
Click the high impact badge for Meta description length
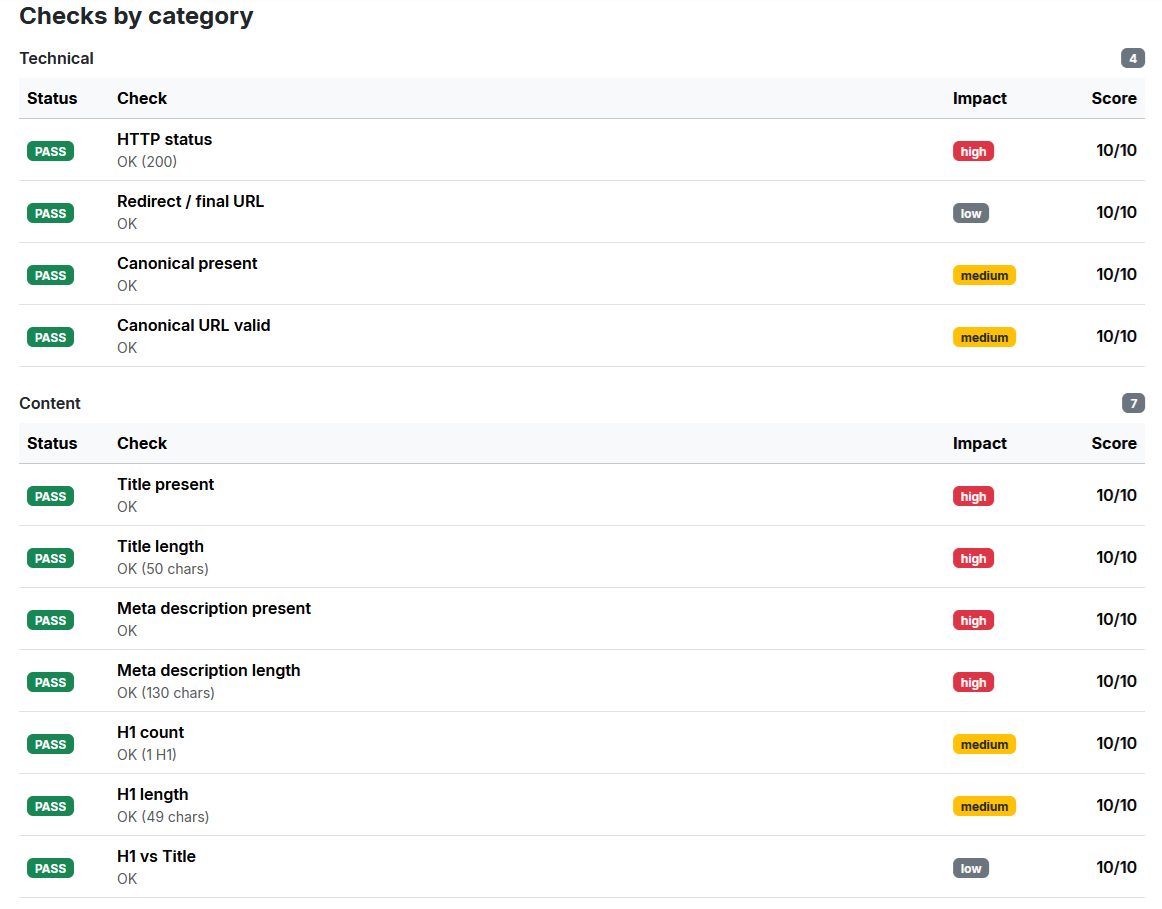pyautogui.click(x=973, y=683)
